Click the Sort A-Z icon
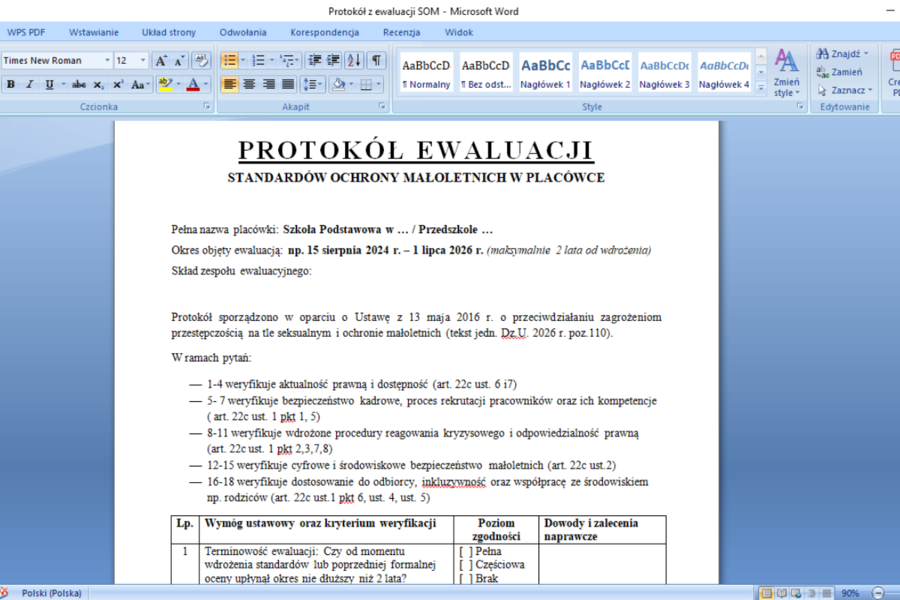This screenshot has height=600, width=900. (354, 60)
